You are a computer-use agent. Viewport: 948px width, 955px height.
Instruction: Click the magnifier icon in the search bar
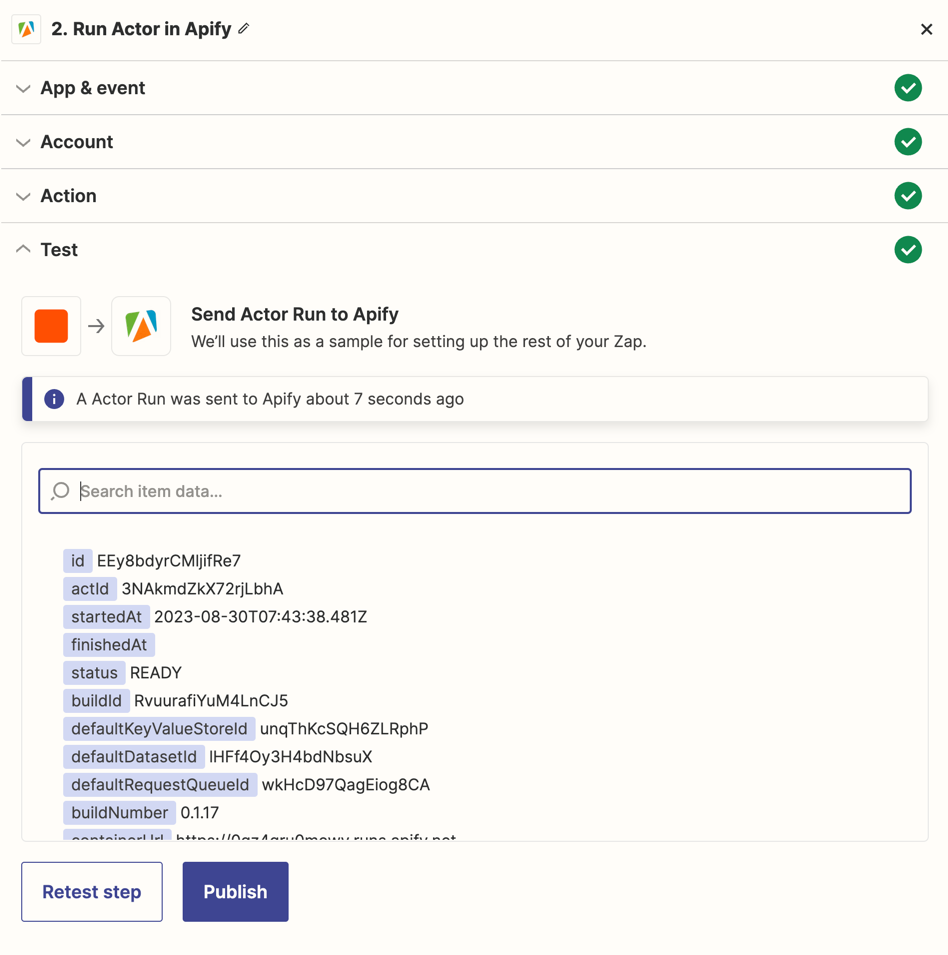coord(59,491)
